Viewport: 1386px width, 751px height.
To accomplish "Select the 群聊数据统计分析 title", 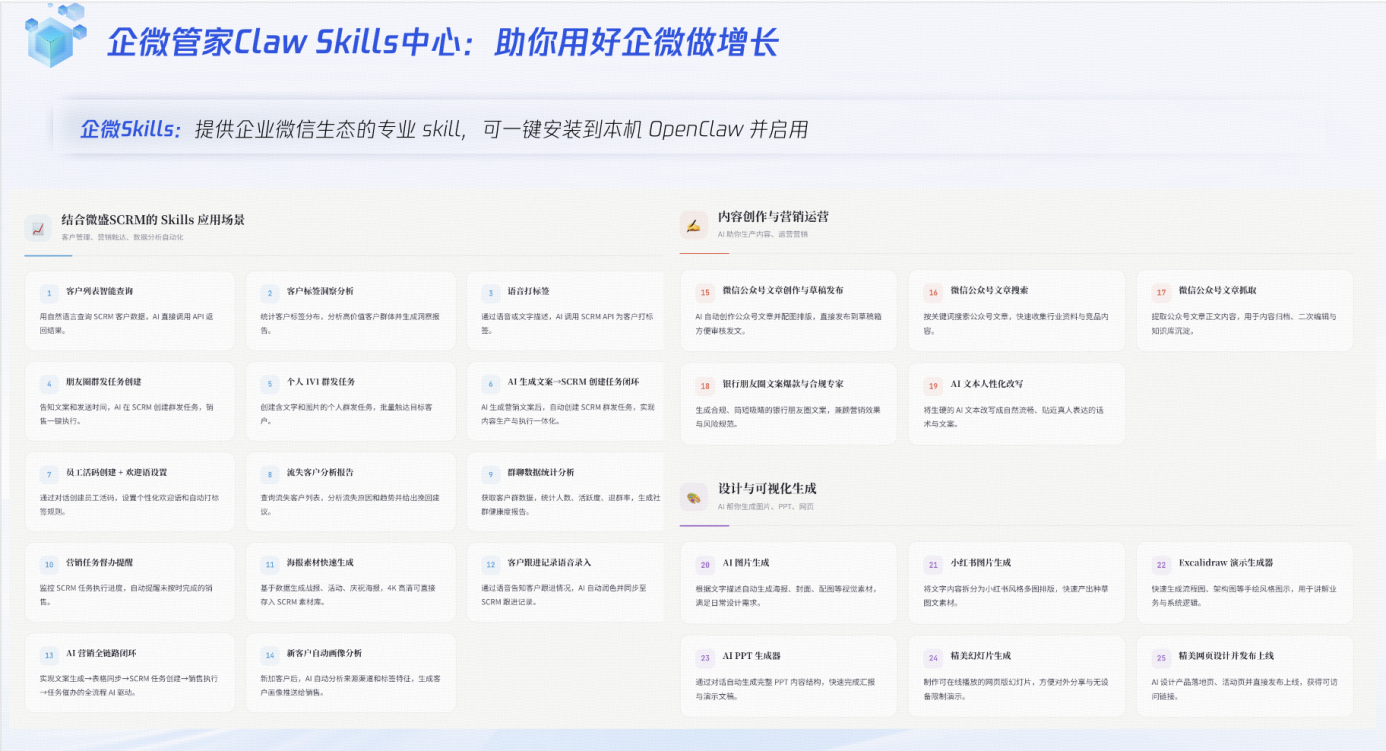I will tap(541, 472).
